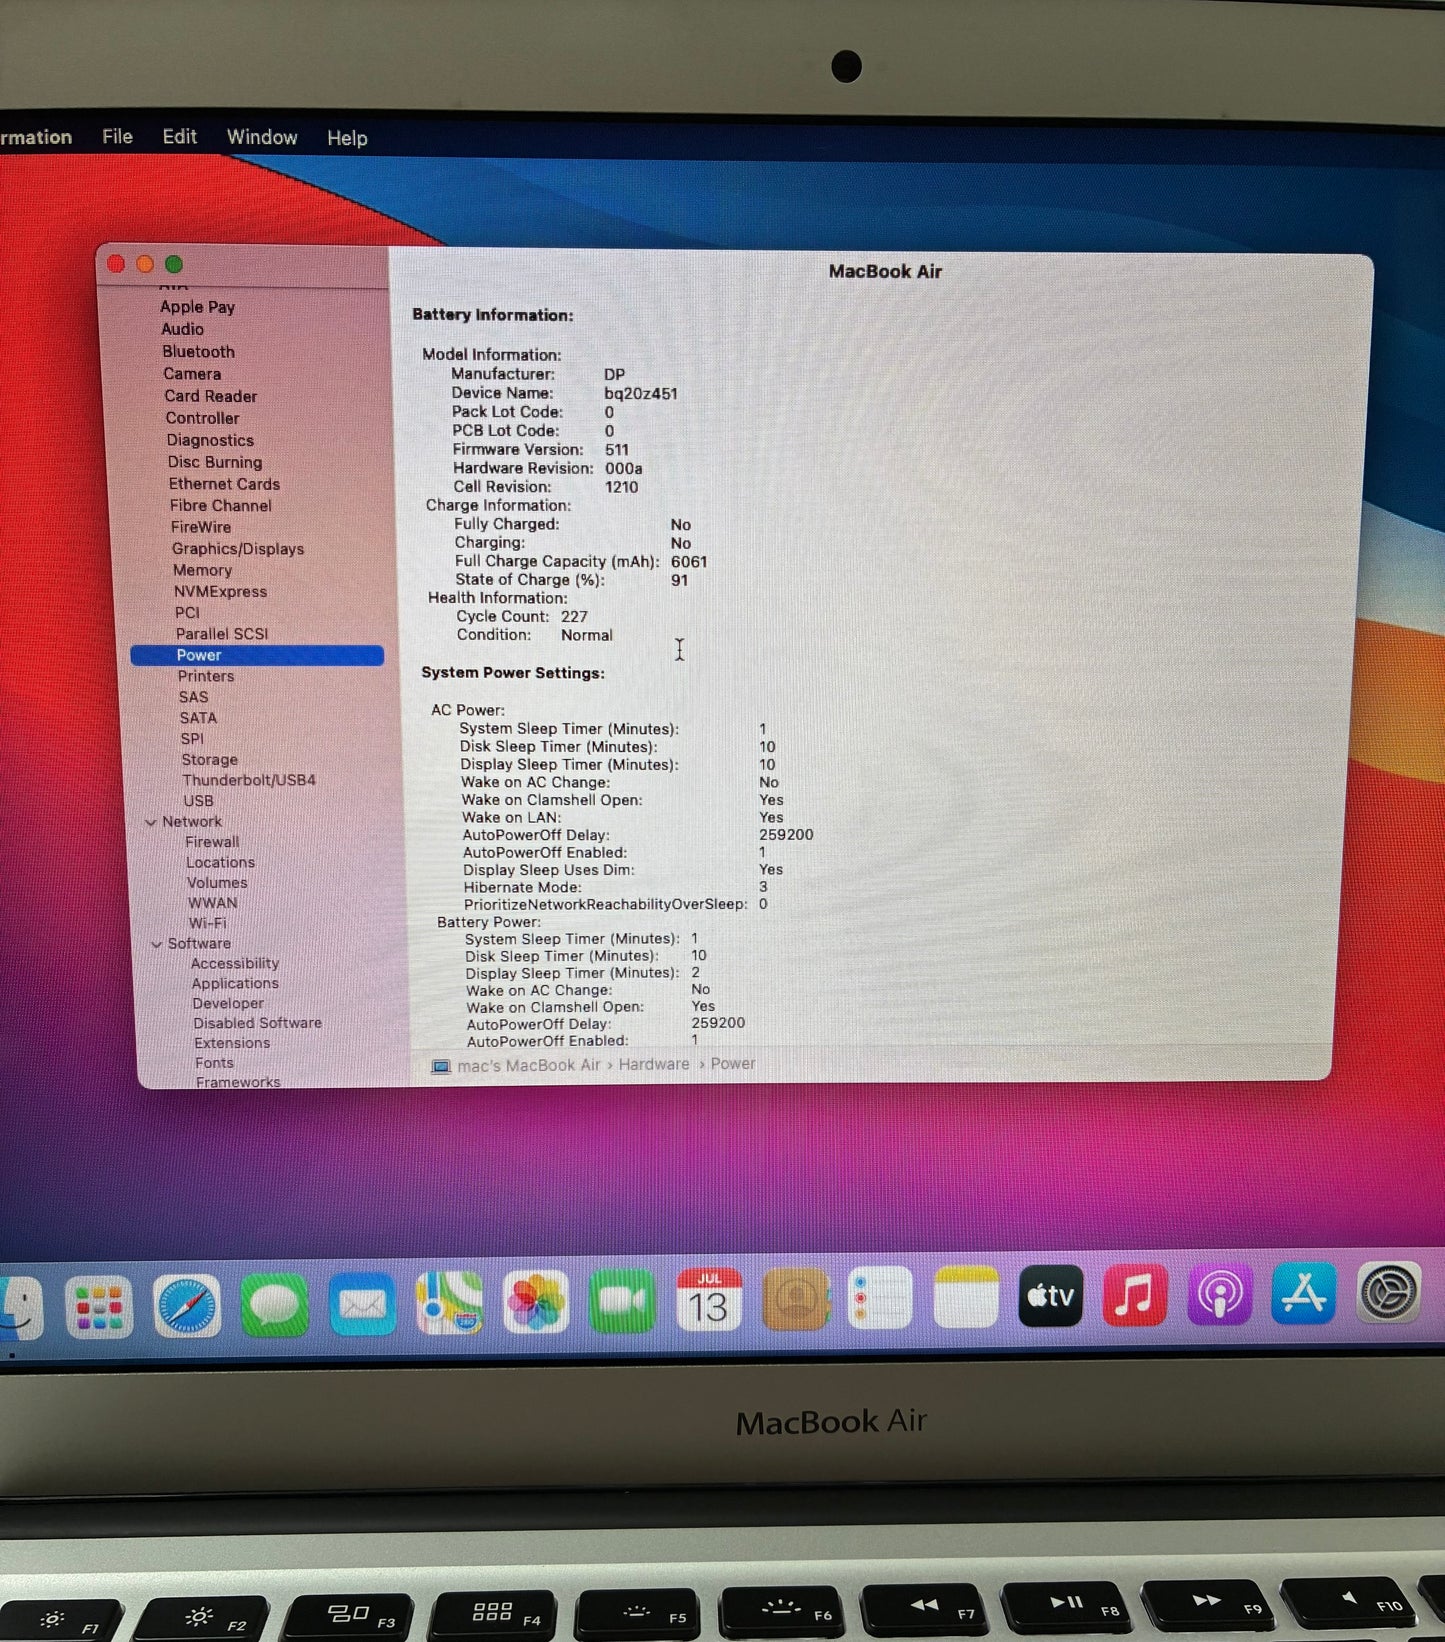Select Bluetooth in sidebar
1445x1642 pixels.
[x=198, y=352]
